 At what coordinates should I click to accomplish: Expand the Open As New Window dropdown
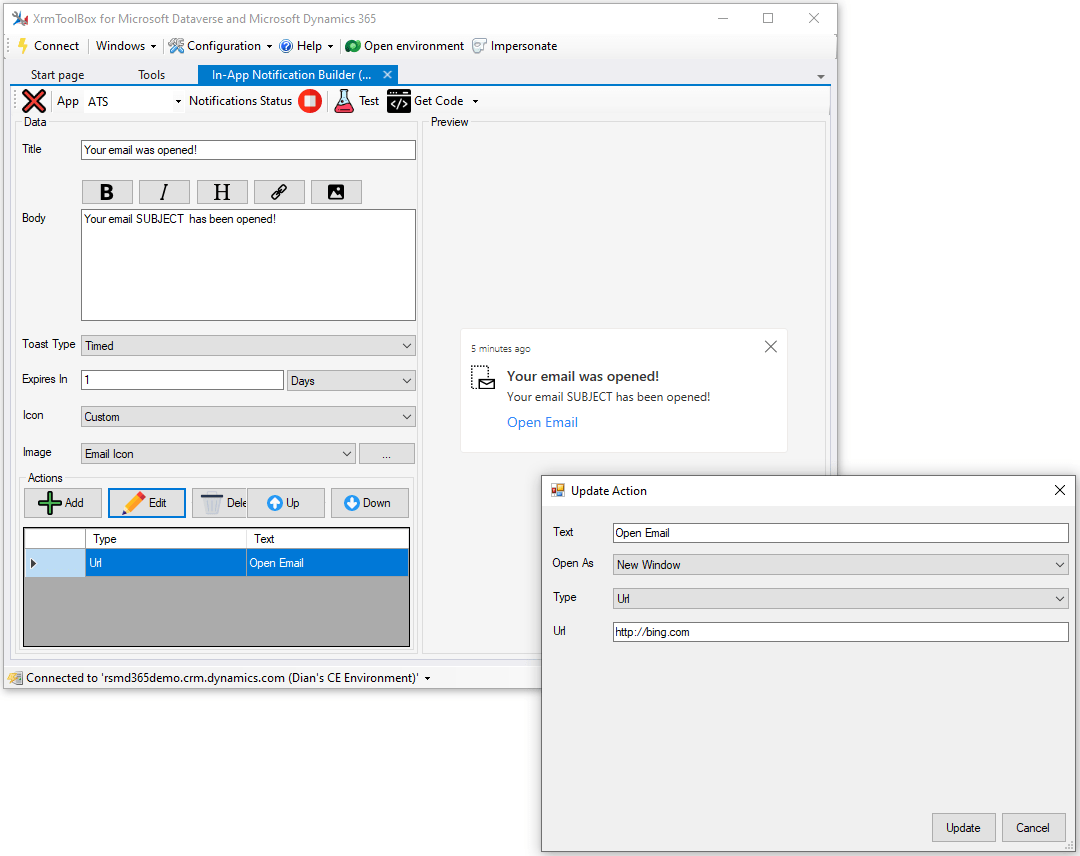[1060, 565]
